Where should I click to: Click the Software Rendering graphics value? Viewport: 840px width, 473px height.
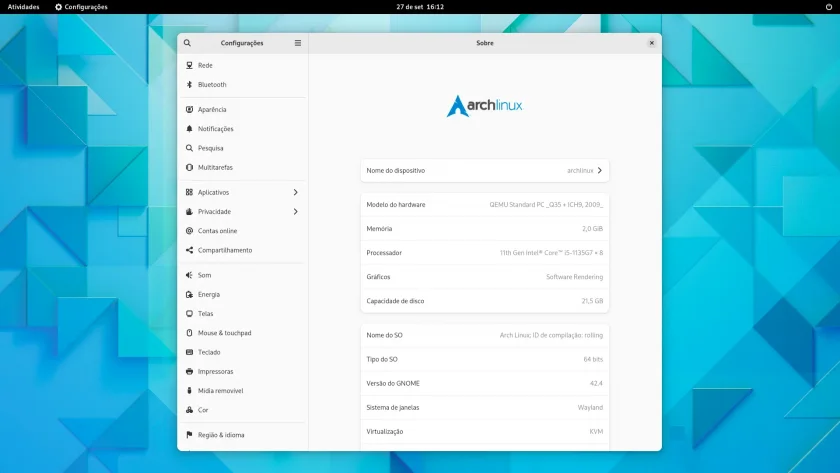574,277
